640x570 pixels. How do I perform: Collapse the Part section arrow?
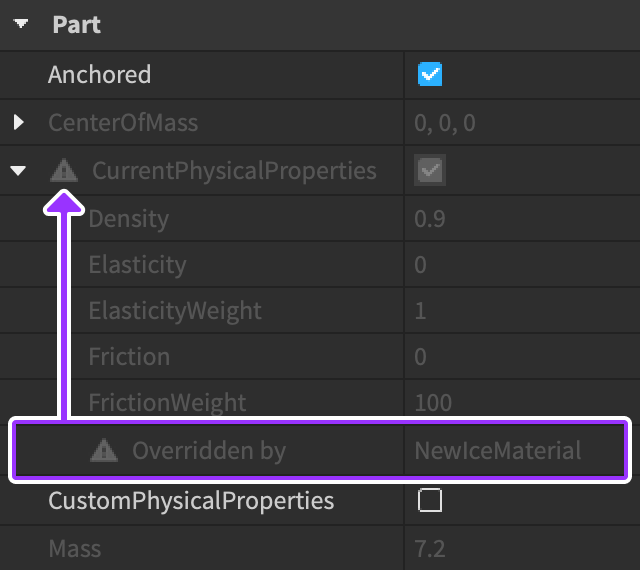[x=21, y=24]
